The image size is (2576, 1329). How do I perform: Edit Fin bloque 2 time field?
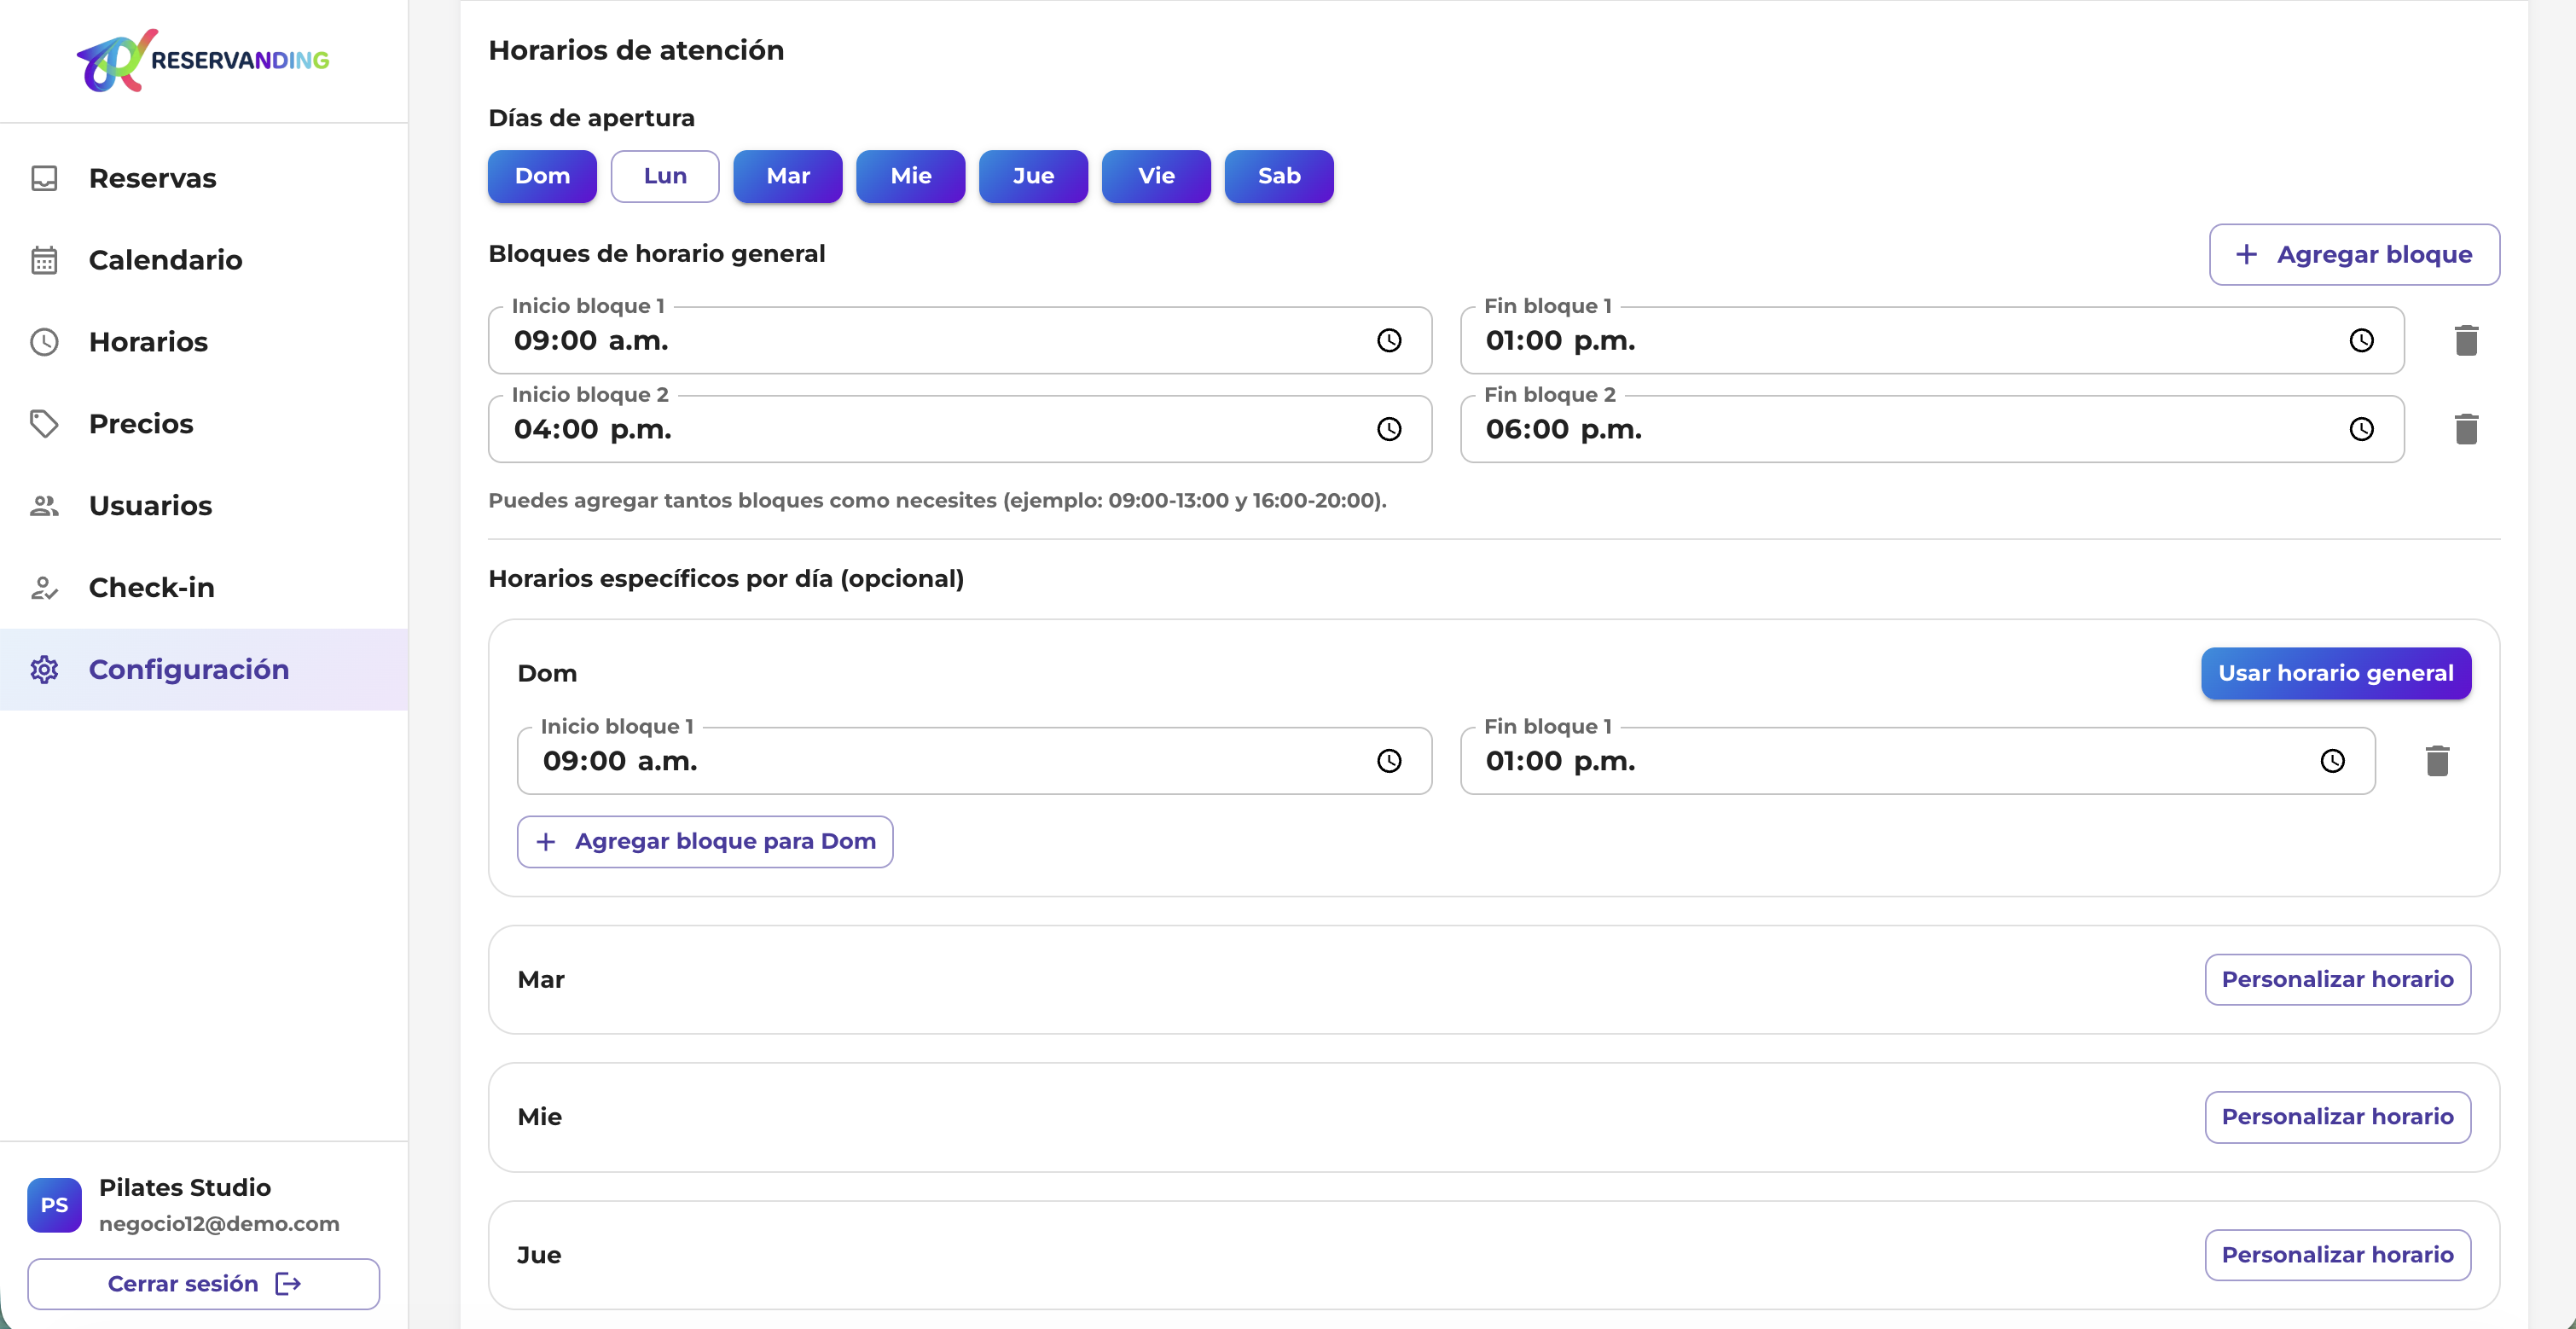click(x=1932, y=429)
